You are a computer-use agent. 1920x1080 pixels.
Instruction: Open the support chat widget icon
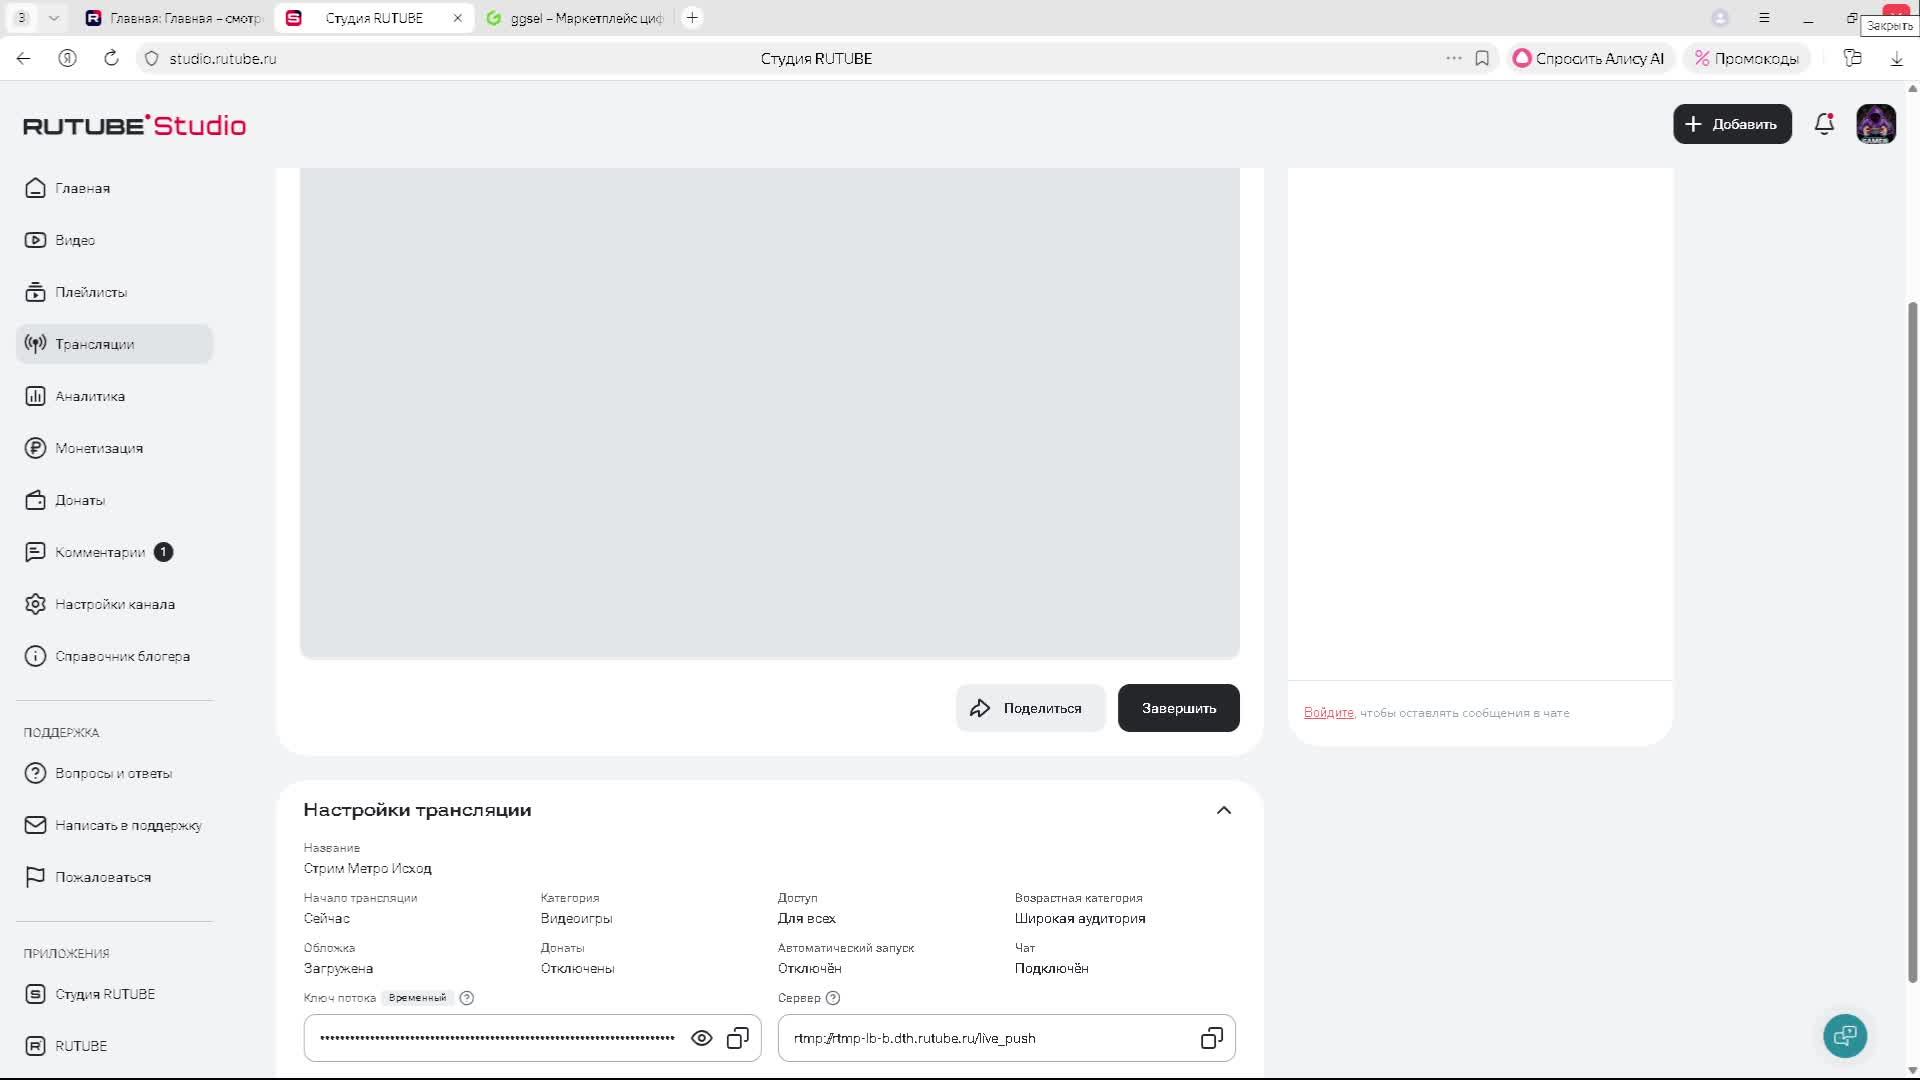(x=1845, y=1035)
